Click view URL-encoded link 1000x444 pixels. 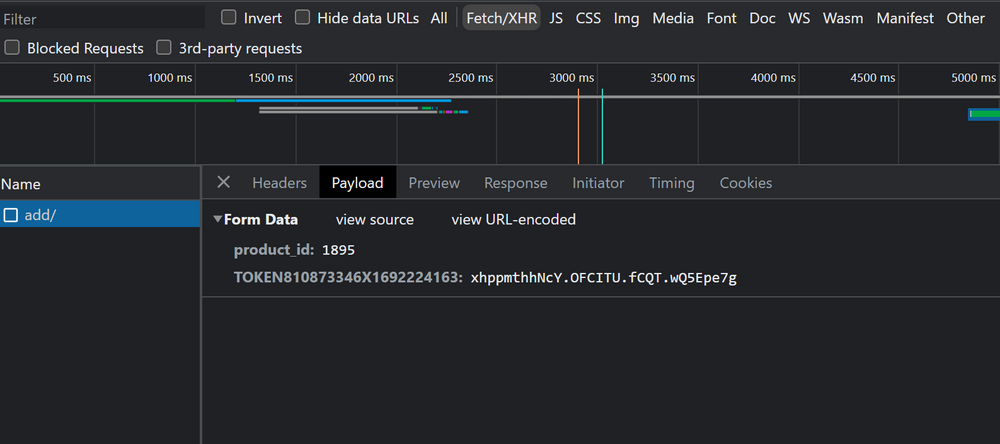click(513, 220)
